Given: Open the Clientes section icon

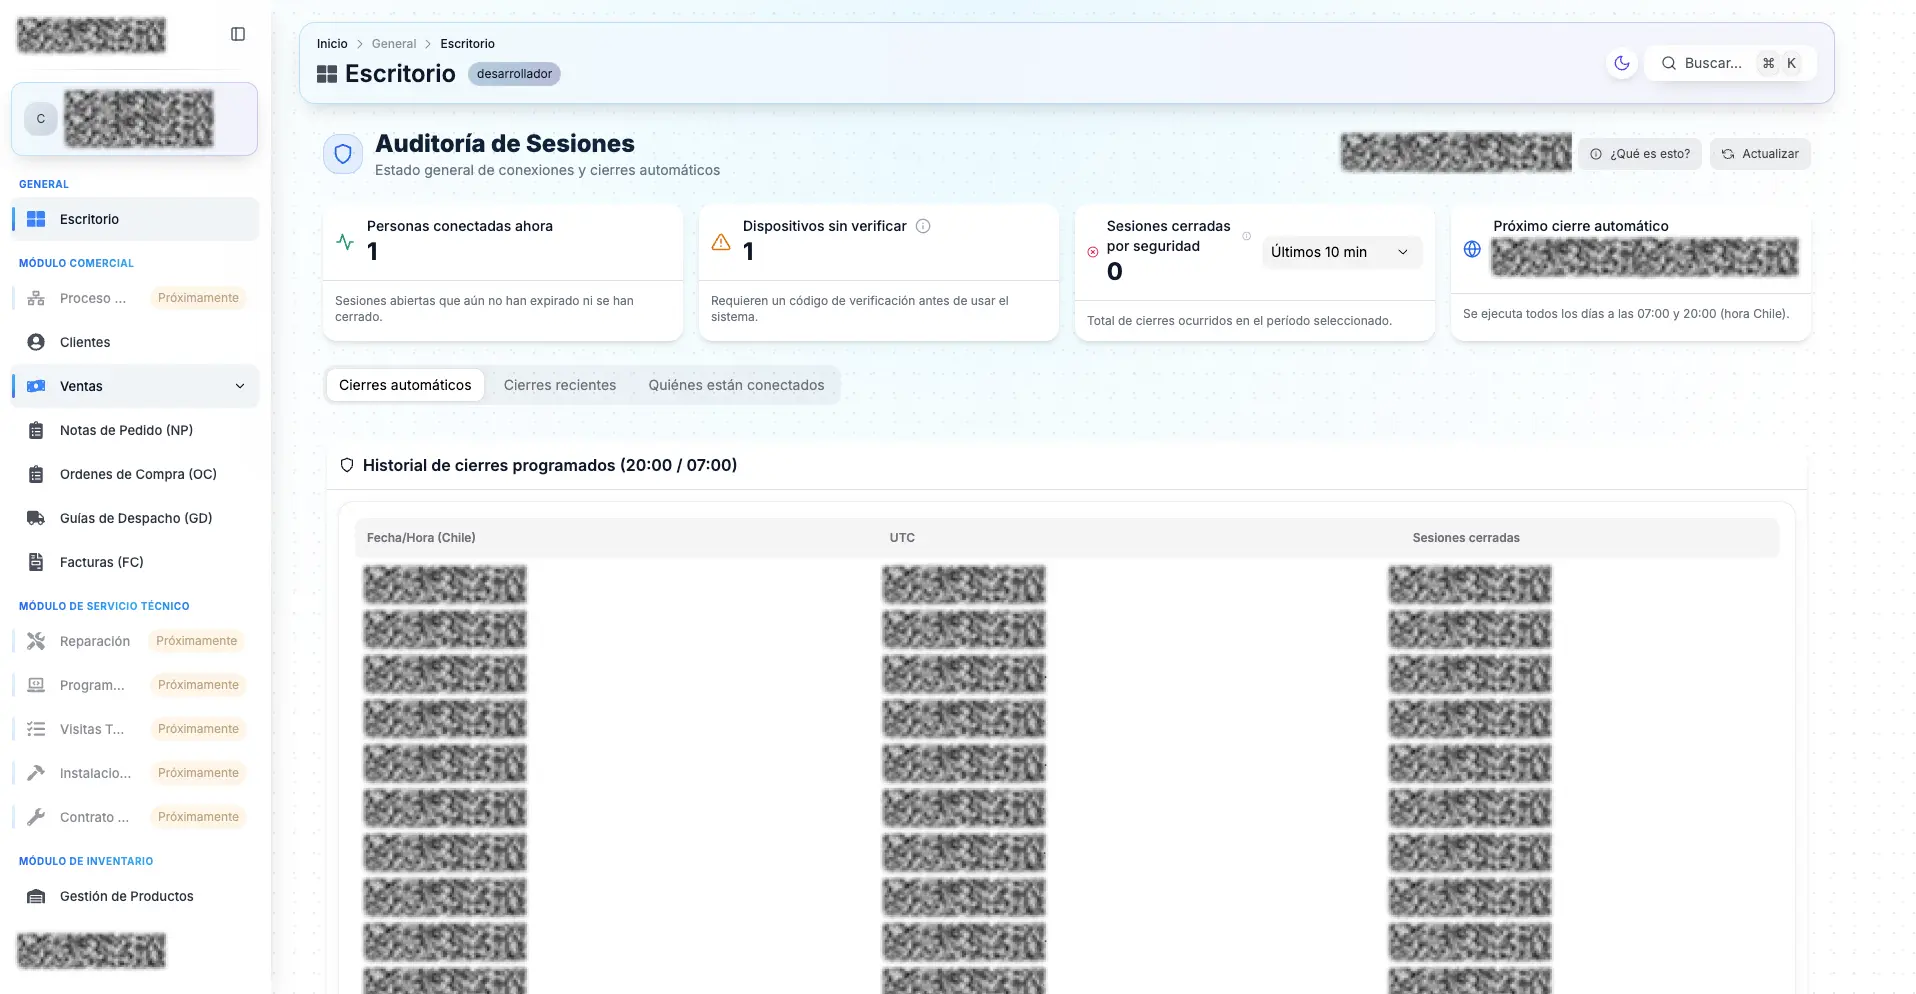Looking at the screenshot, I should 36,341.
